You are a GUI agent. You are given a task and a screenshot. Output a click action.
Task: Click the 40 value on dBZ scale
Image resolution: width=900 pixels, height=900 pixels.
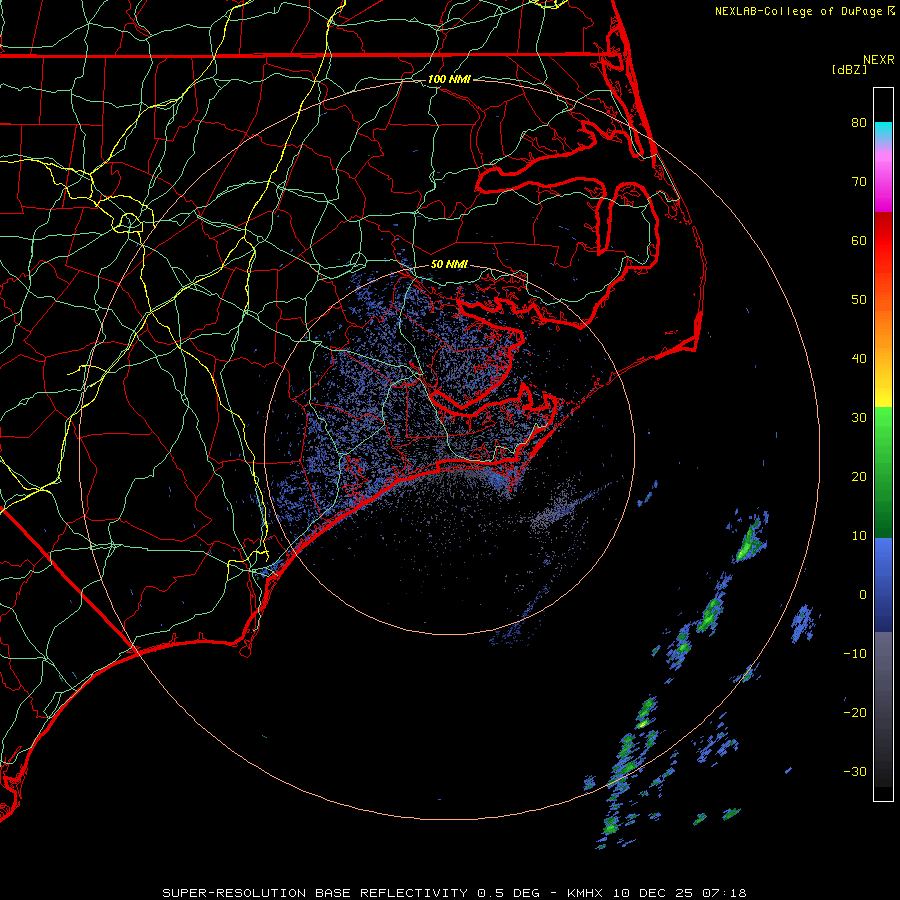tap(859, 359)
